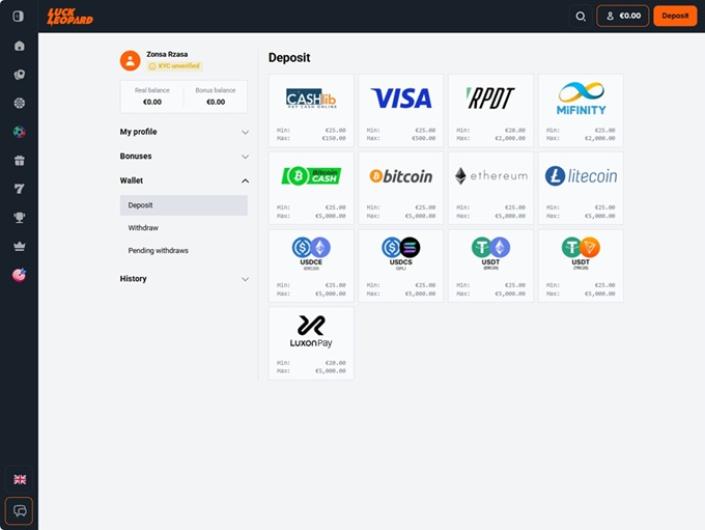Choose VISA deposit method

(x=401, y=111)
